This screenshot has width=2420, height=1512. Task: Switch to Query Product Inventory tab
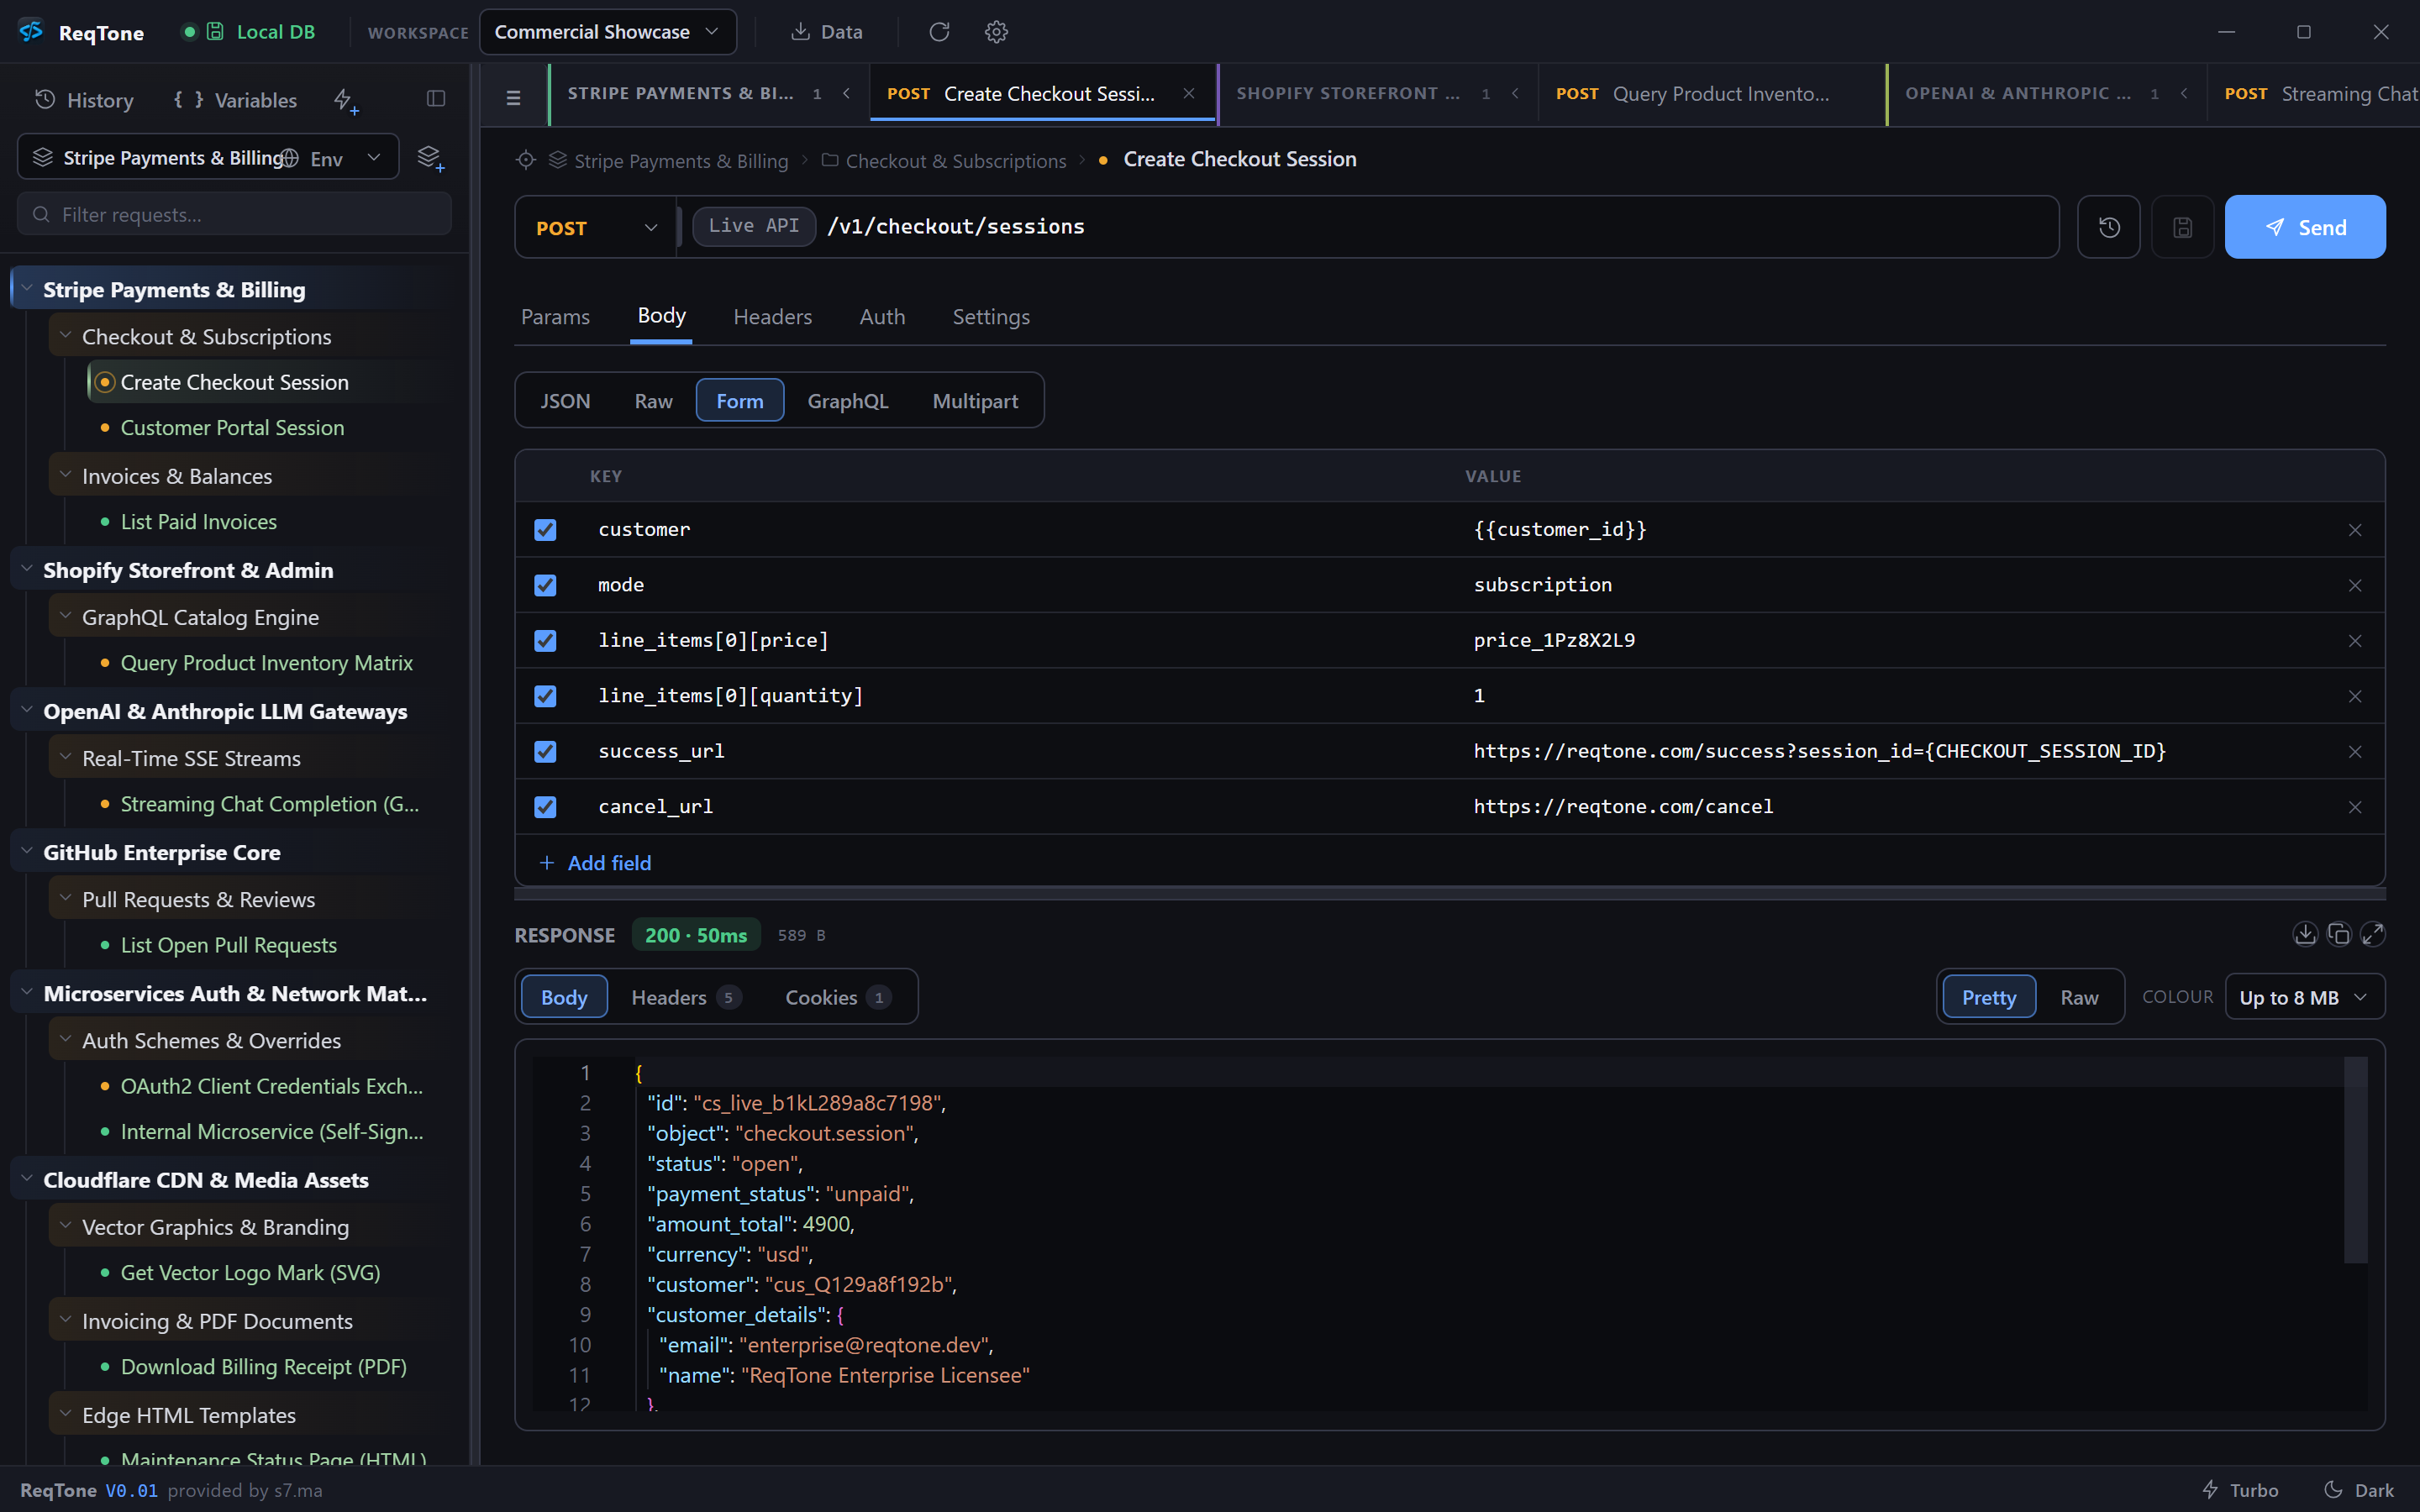click(1711, 93)
